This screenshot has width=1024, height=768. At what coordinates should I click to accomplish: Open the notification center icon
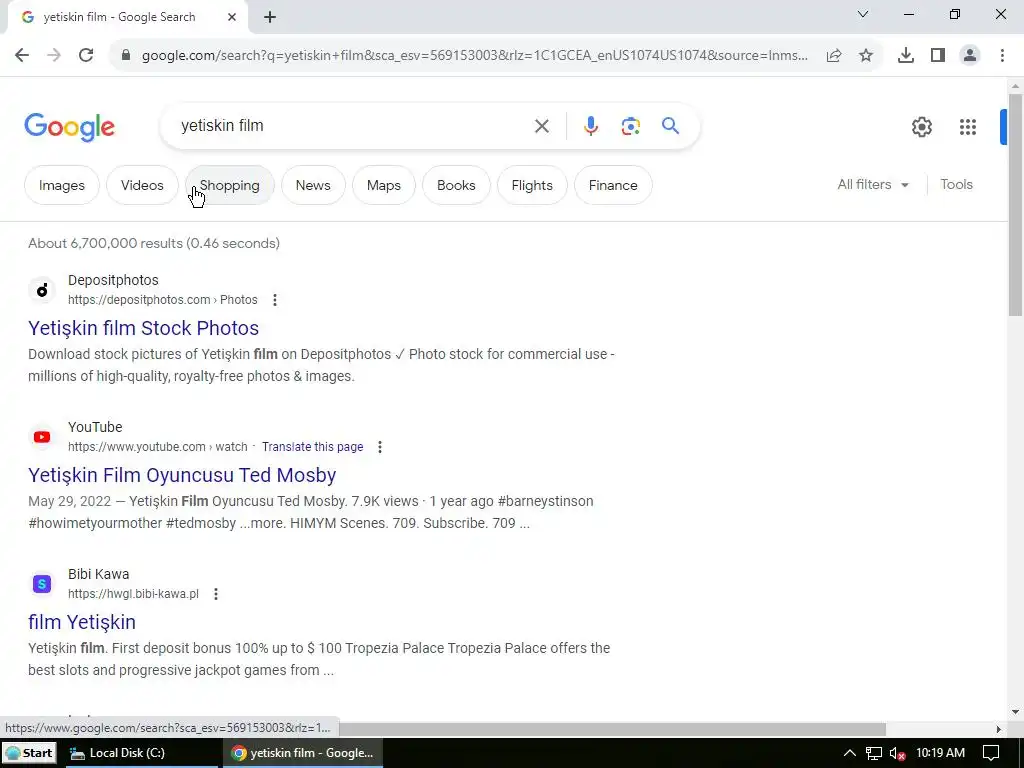coord(991,754)
